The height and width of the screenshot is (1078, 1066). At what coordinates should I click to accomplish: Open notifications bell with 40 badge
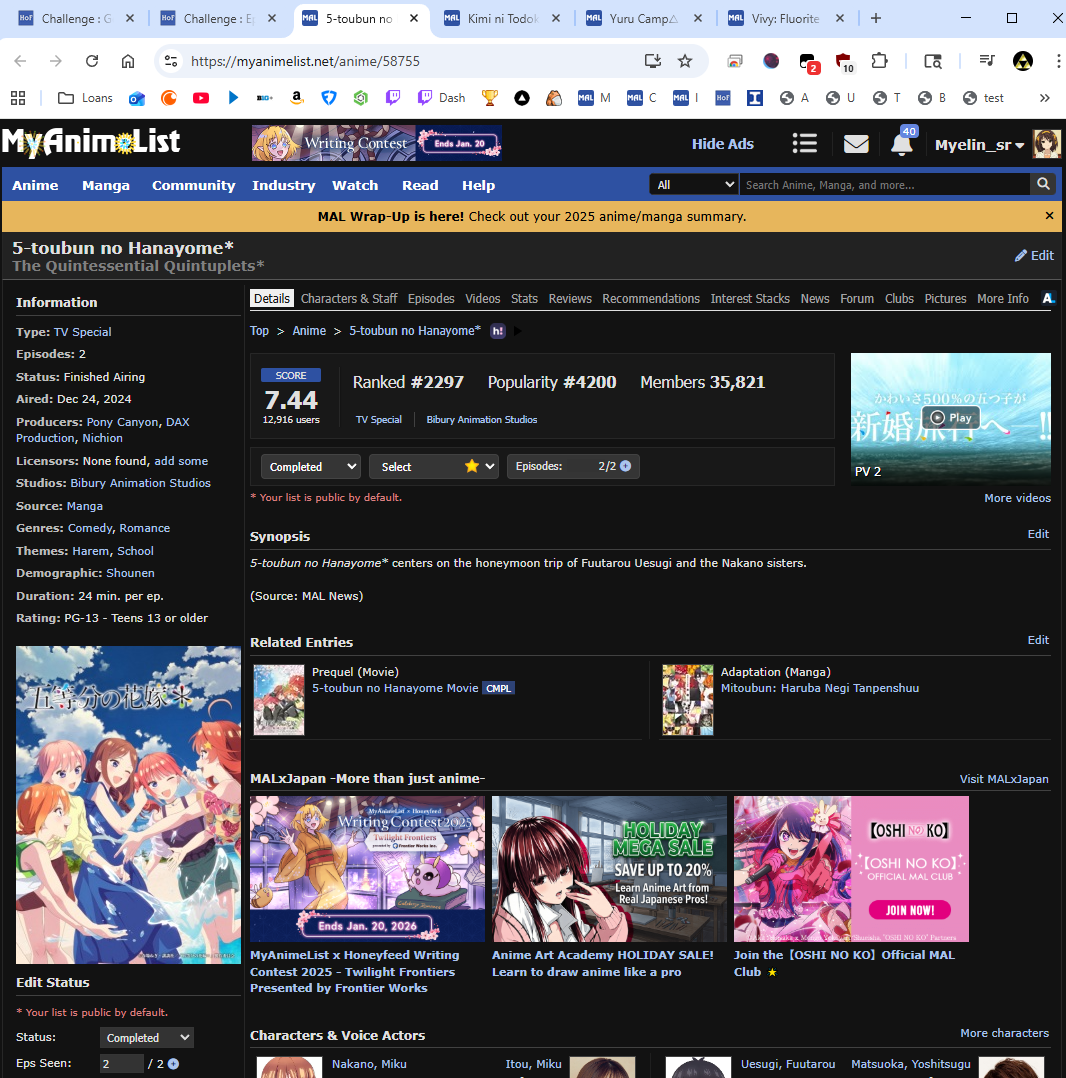(x=902, y=144)
